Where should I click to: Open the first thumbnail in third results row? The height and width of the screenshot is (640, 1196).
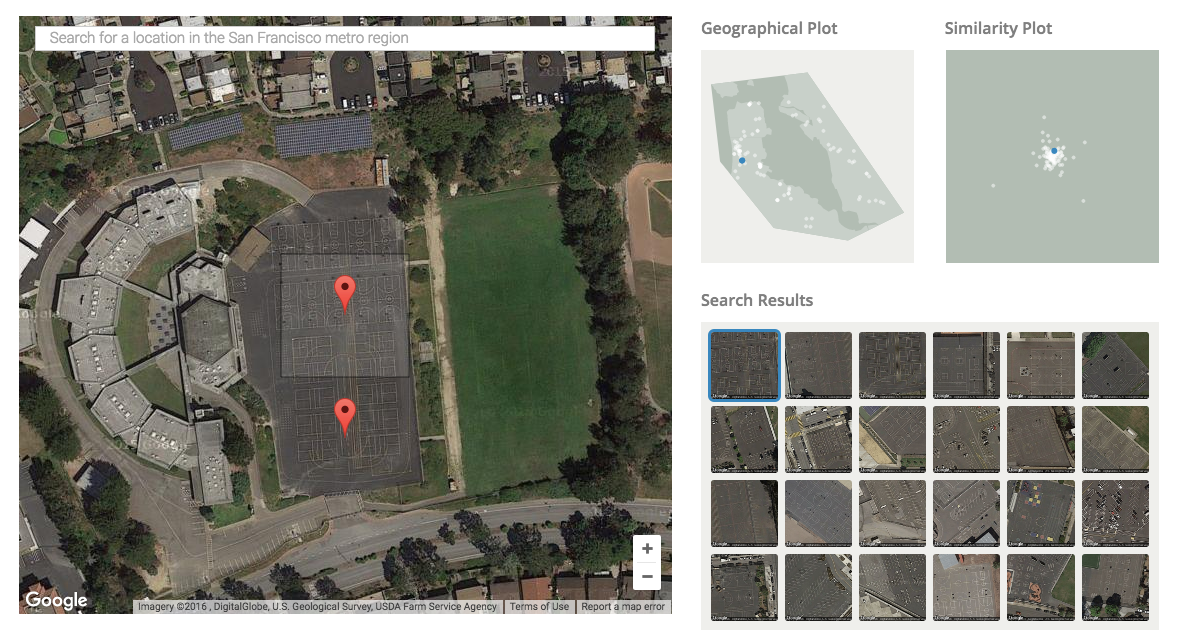(x=744, y=513)
